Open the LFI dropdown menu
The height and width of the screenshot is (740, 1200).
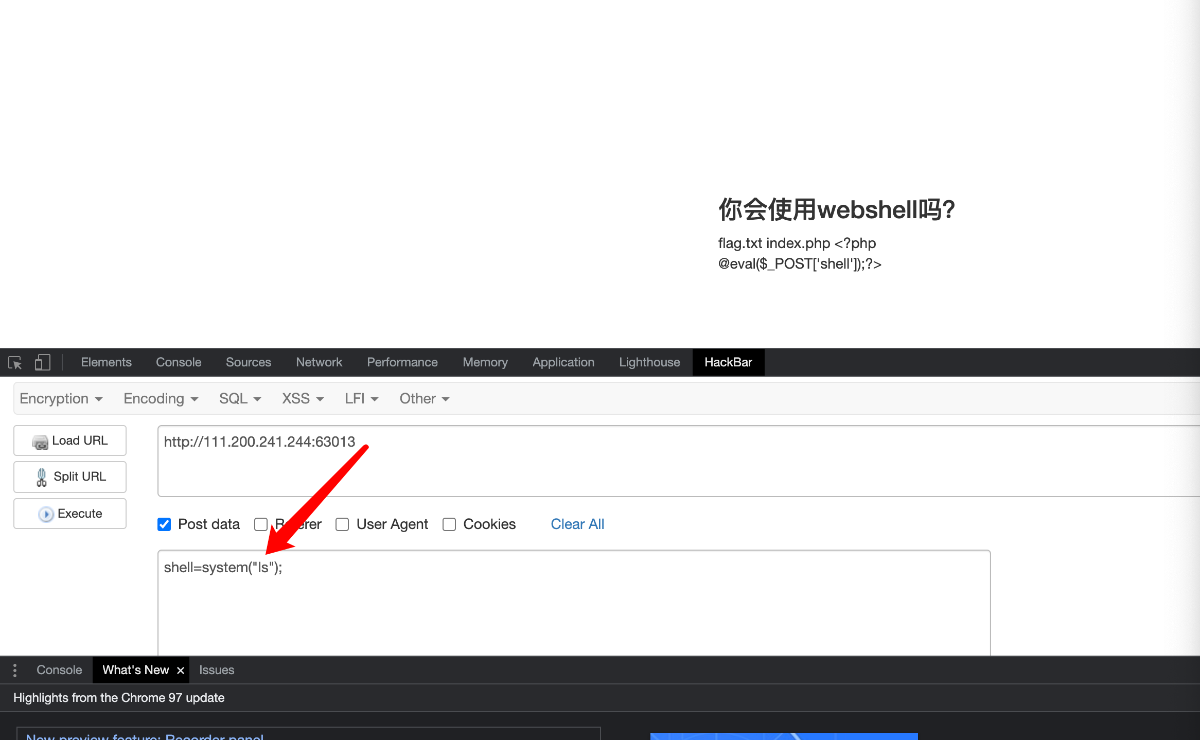(362, 398)
